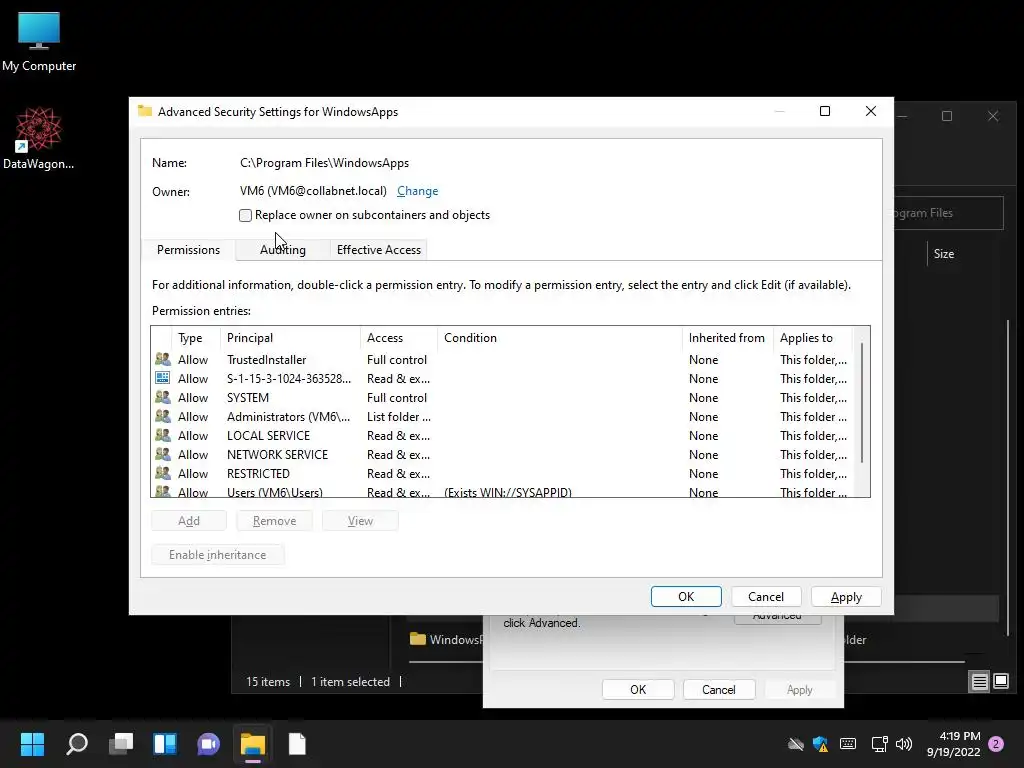Image resolution: width=1024 pixels, height=768 pixels.
Task: Click Cancel in the Properties dialog behind
Action: click(719, 690)
